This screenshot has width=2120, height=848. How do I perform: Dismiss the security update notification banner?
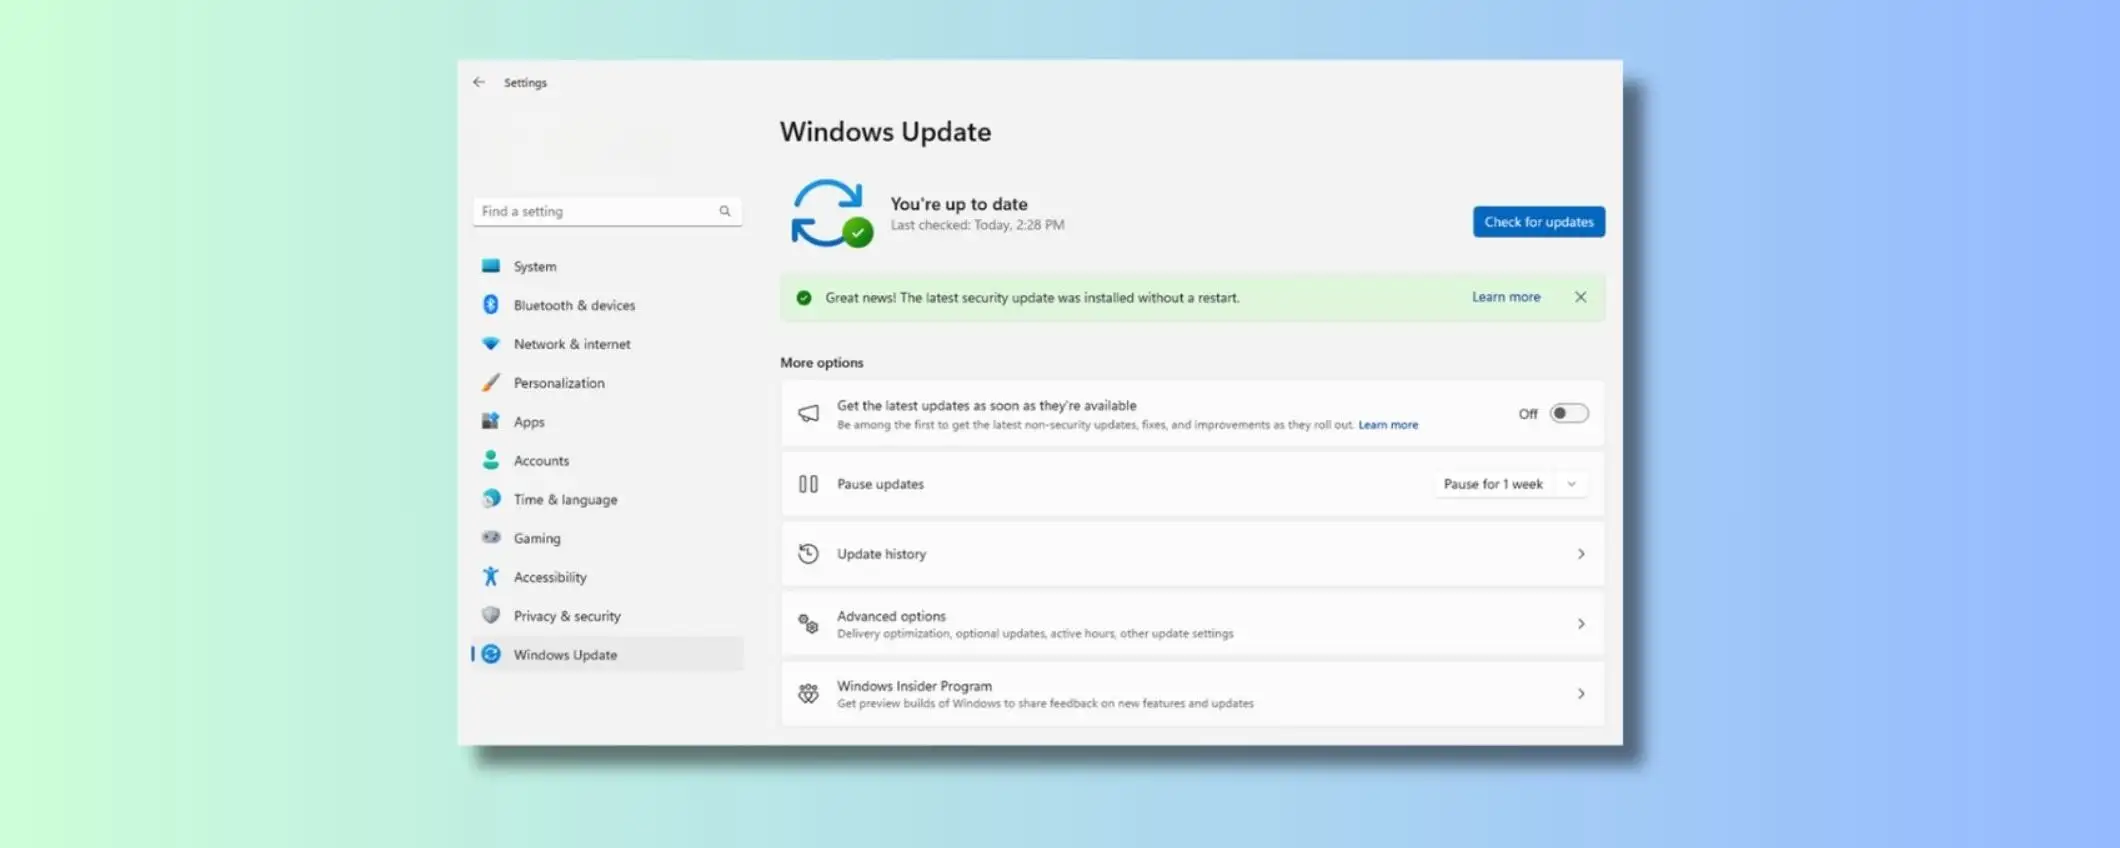(x=1580, y=297)
